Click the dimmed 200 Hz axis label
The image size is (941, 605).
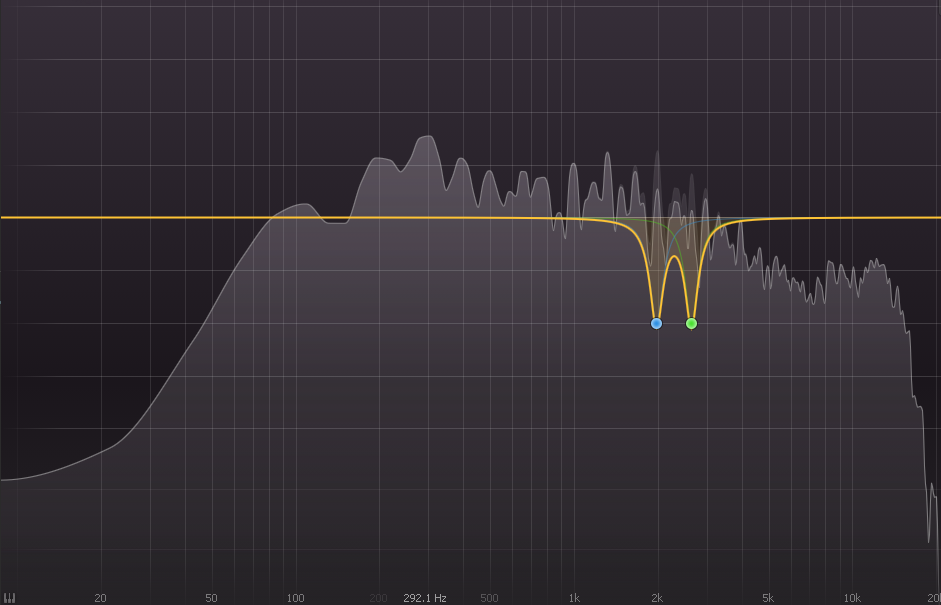(x=378, y=598)
